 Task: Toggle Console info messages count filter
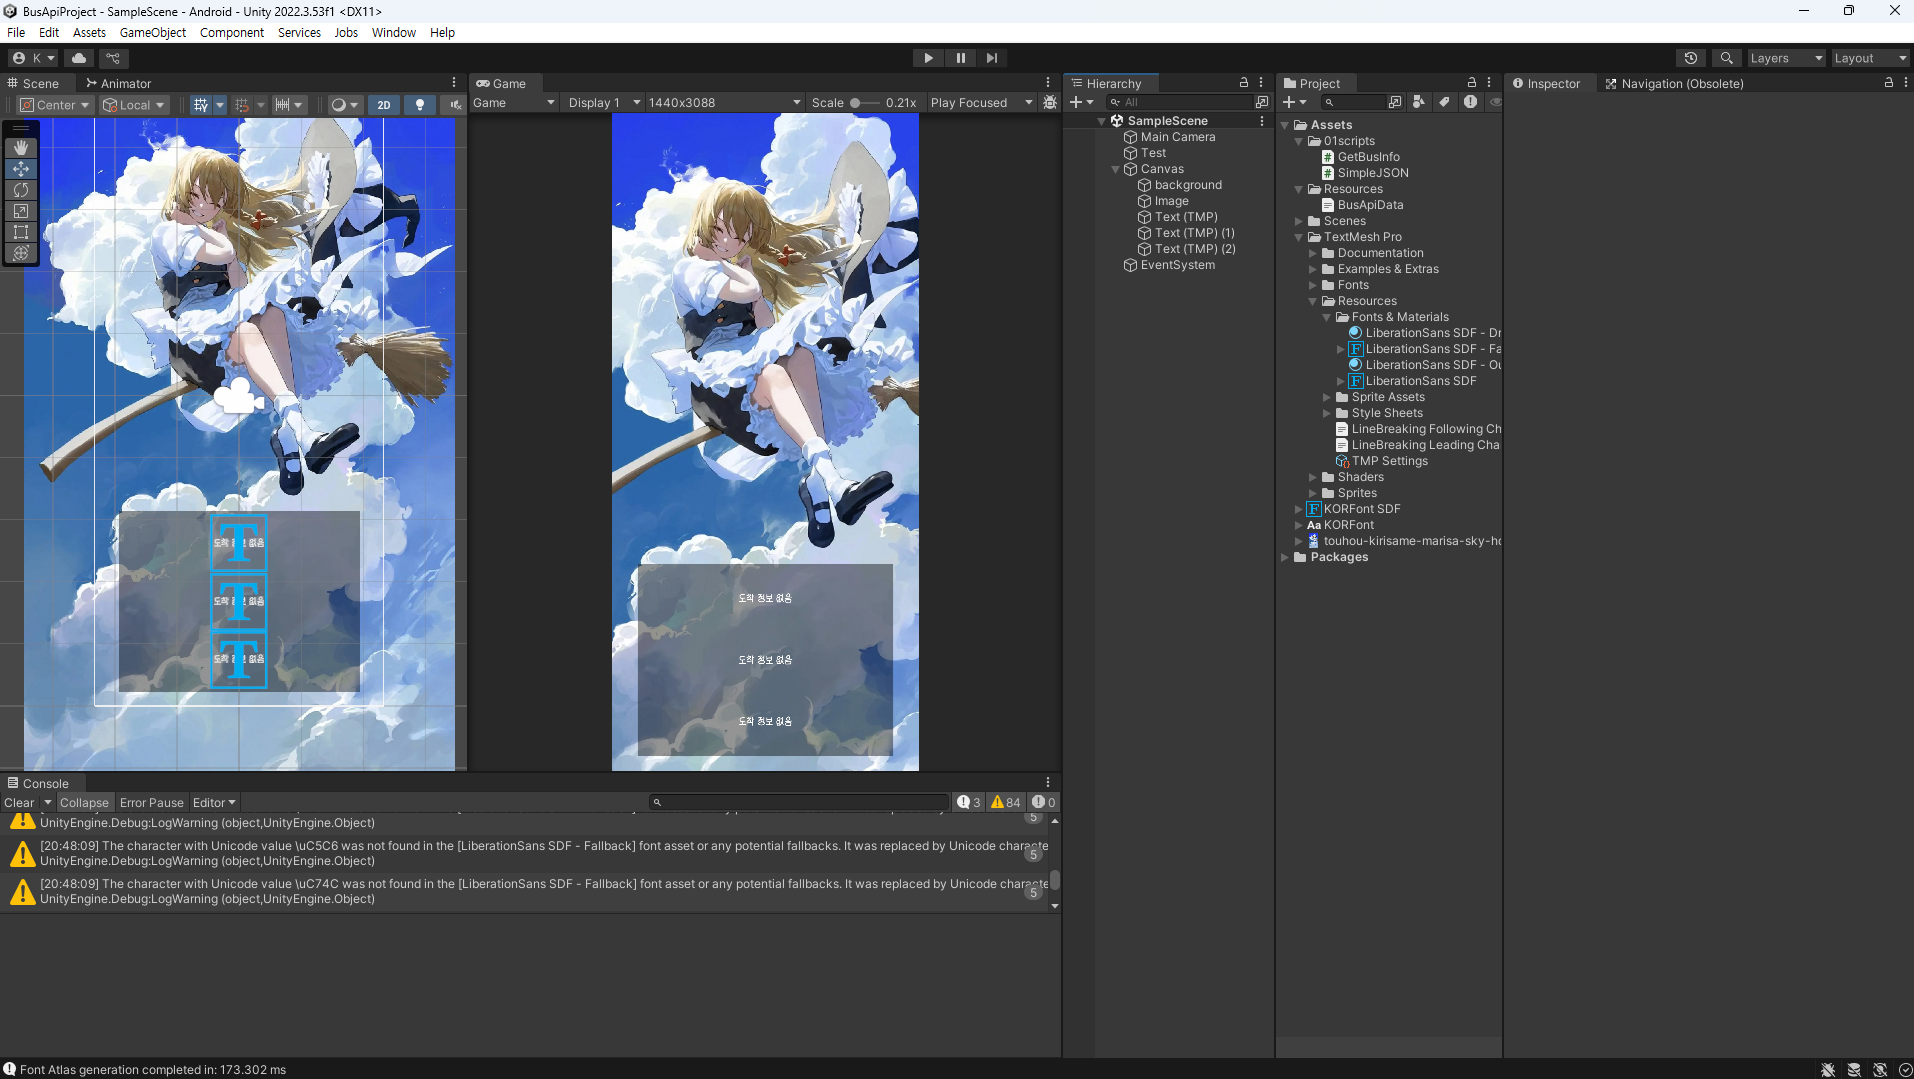click(968, 803)
